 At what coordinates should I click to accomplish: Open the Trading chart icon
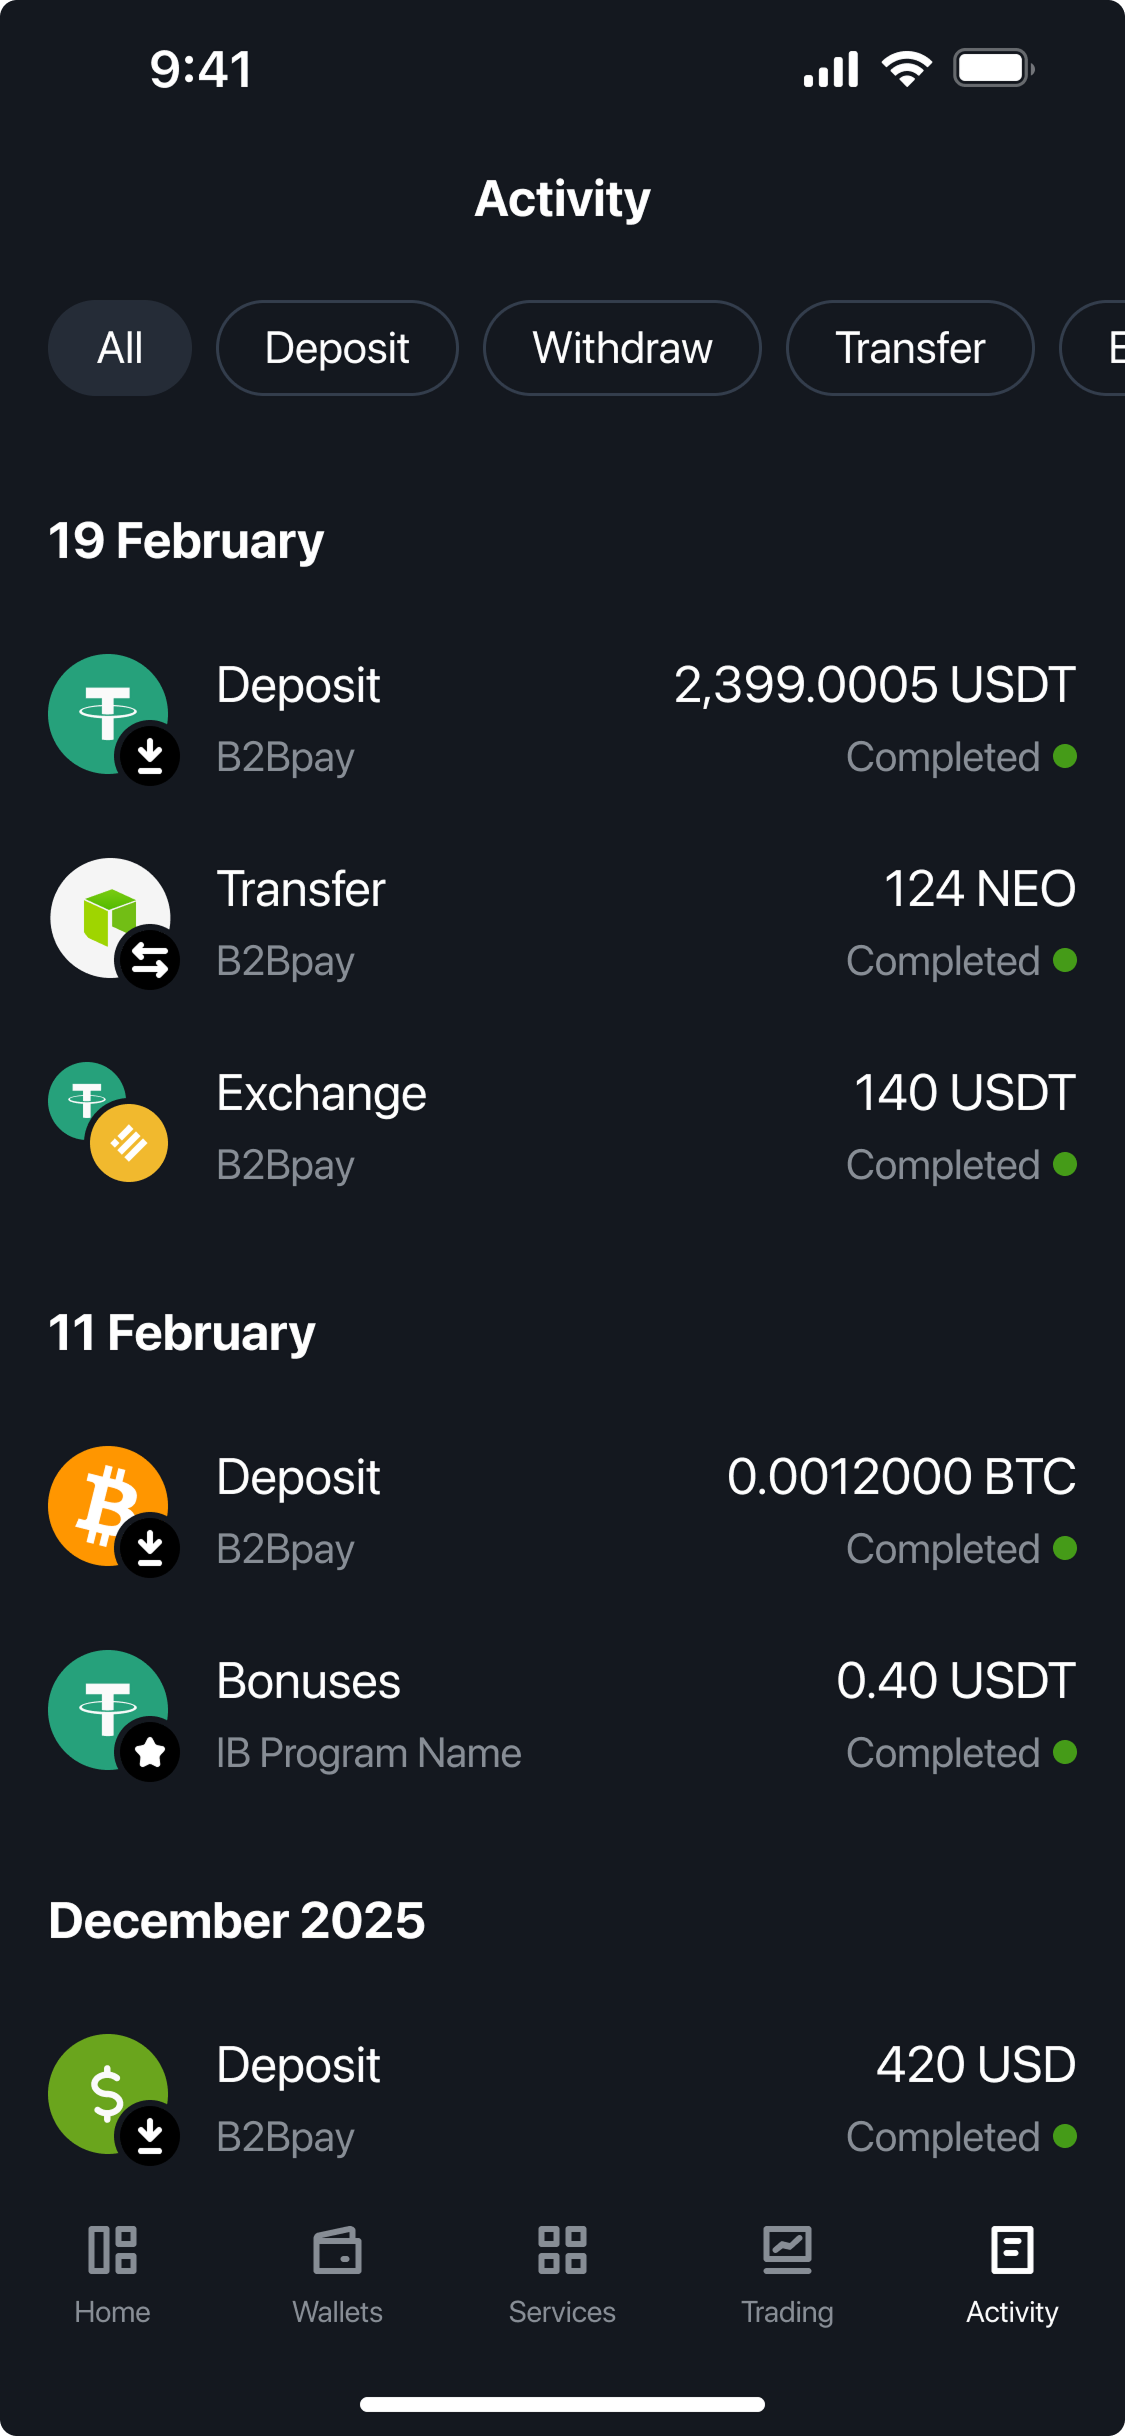[787, 2250]
